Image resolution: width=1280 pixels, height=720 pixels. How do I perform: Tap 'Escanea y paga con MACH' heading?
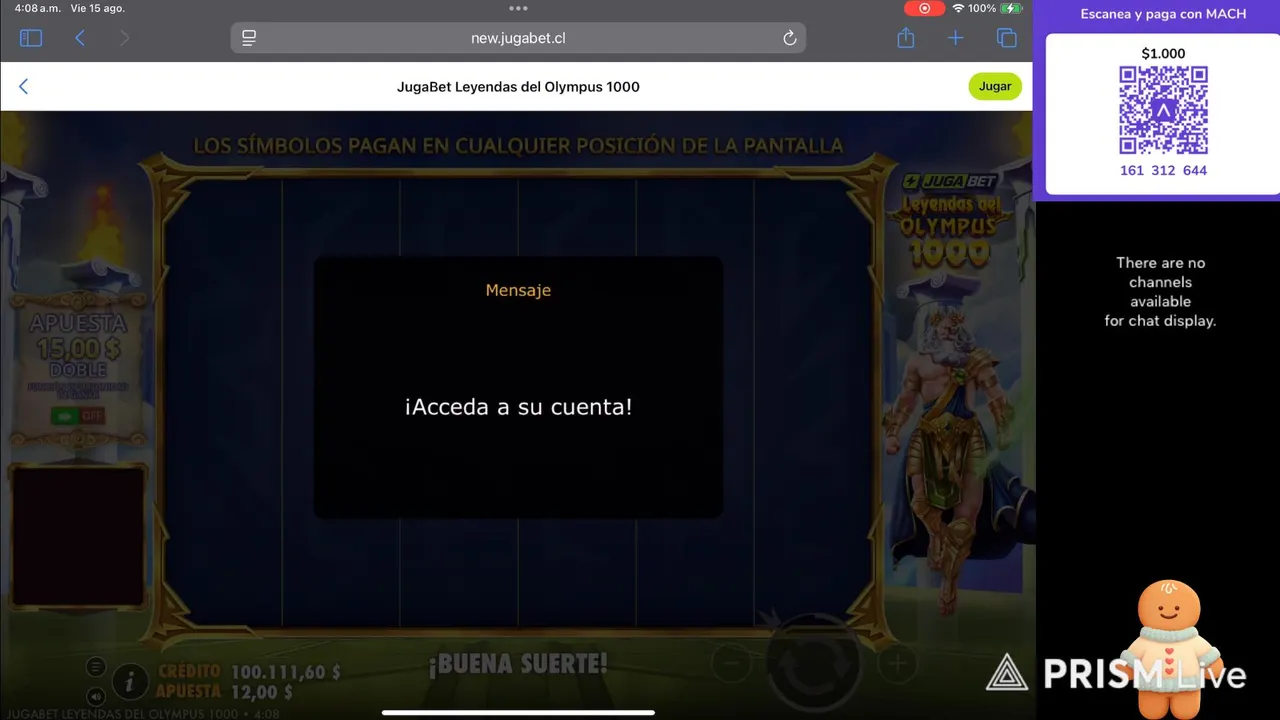click(x=1163, y=14)
